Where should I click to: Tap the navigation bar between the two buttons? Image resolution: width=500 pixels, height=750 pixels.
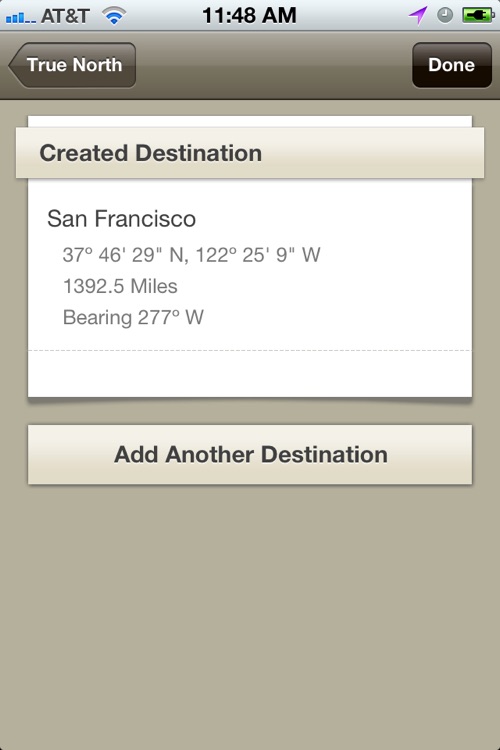274,65
